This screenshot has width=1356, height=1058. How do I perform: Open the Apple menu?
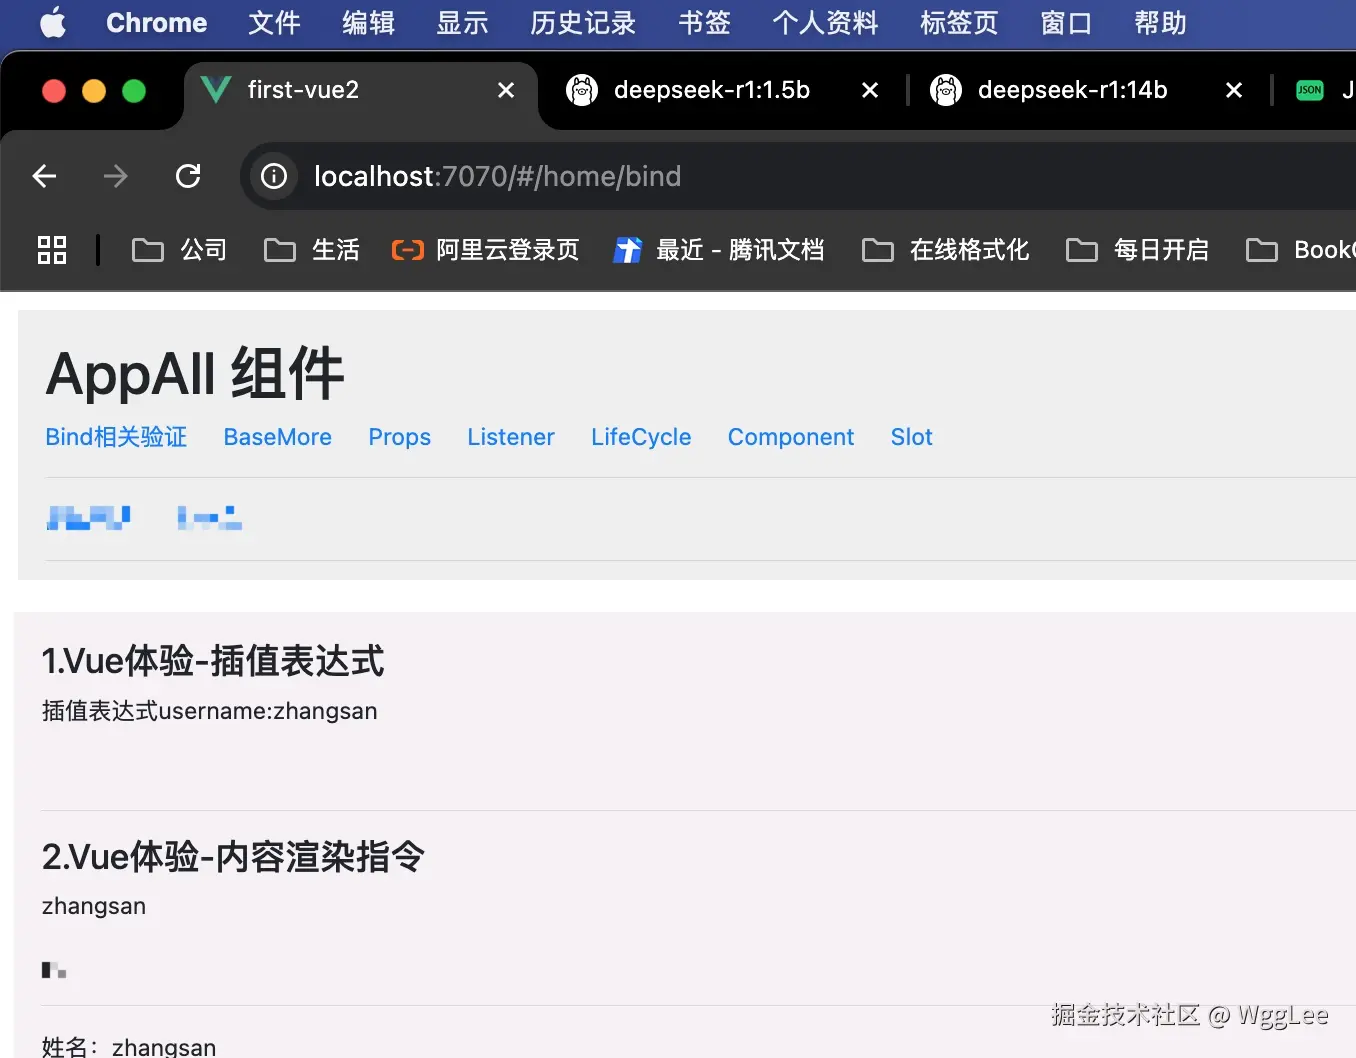click(x=54, y=22)
